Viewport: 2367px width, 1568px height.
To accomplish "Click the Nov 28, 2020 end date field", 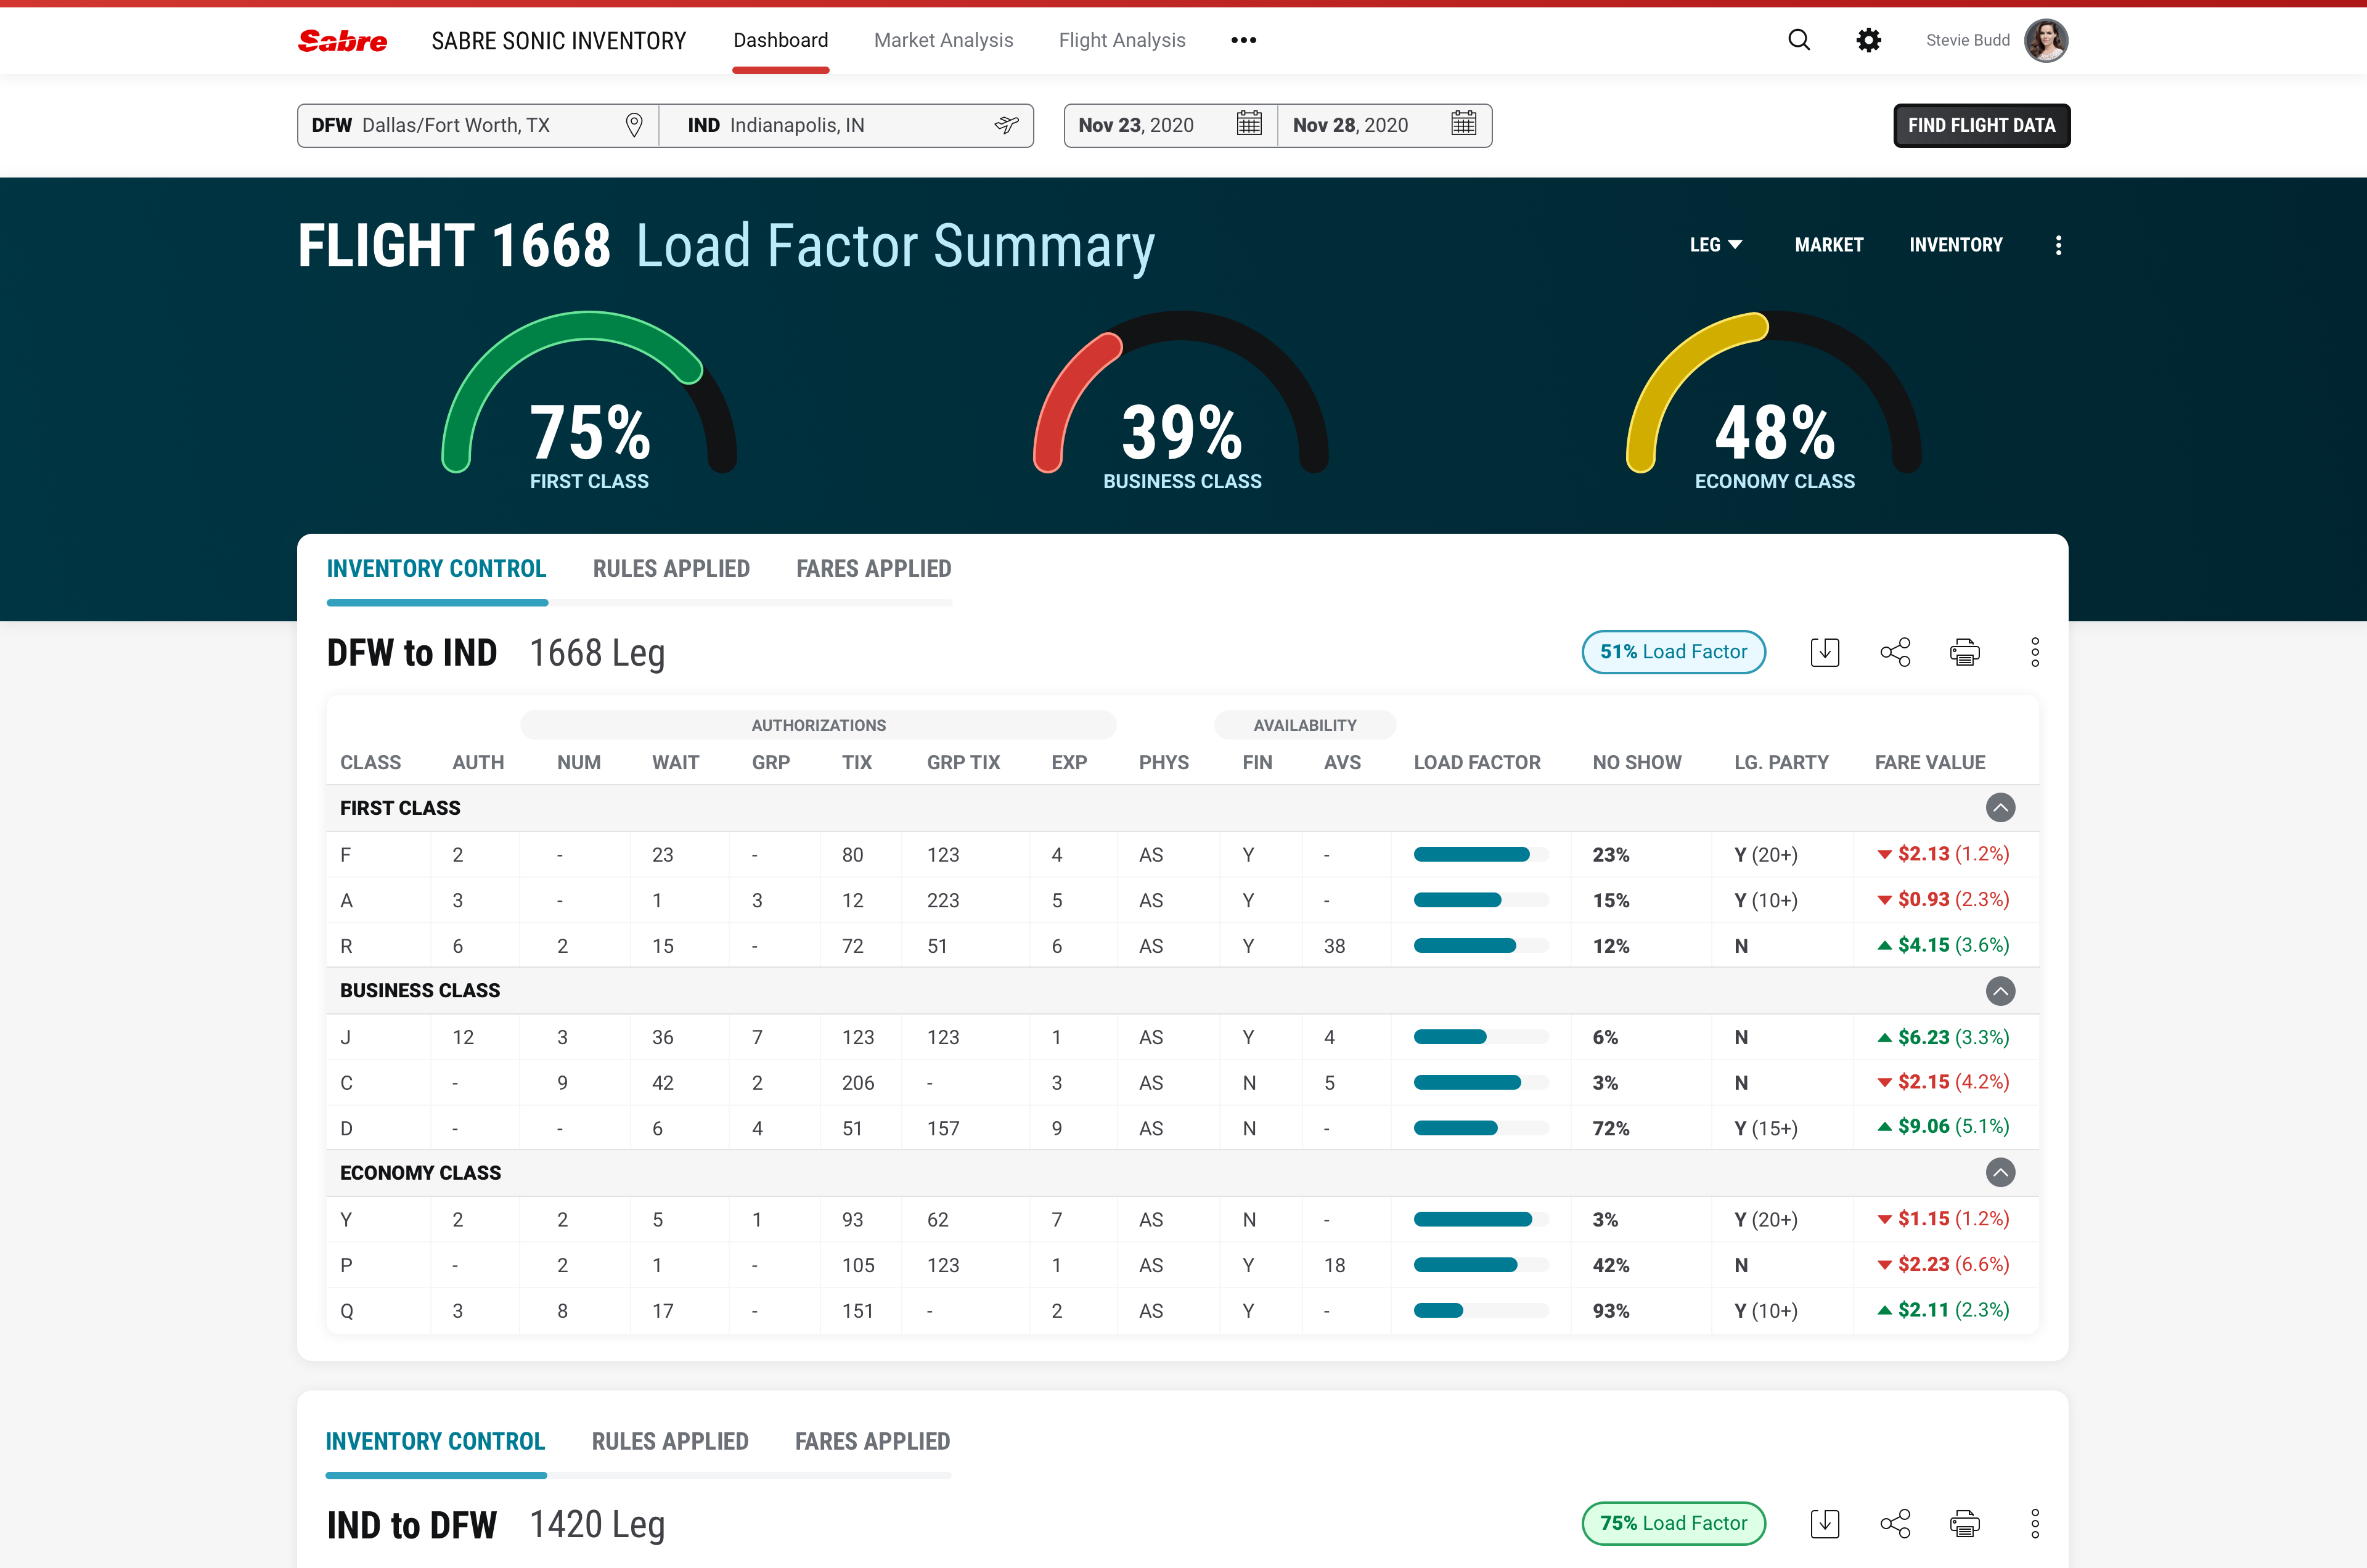I will [x=1385, y=125].
